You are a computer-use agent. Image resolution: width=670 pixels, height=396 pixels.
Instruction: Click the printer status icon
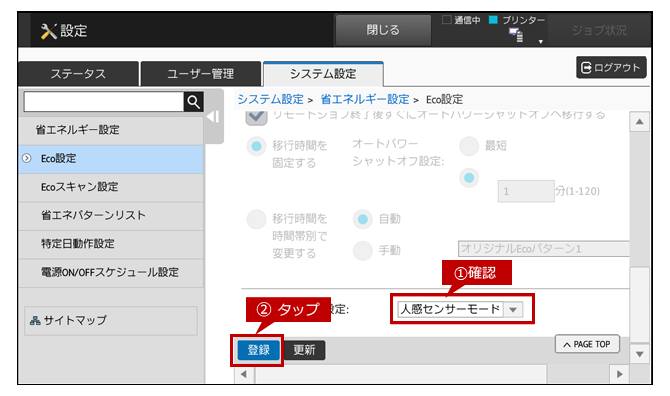coord(516,35)
